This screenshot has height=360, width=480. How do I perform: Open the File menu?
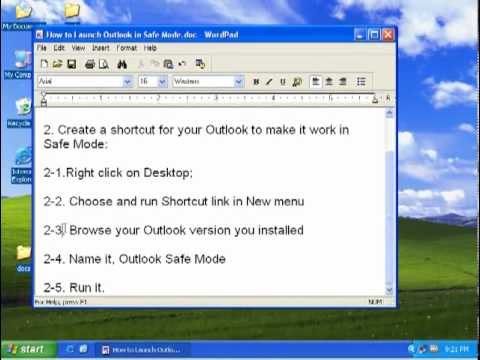tap(42, 48)
